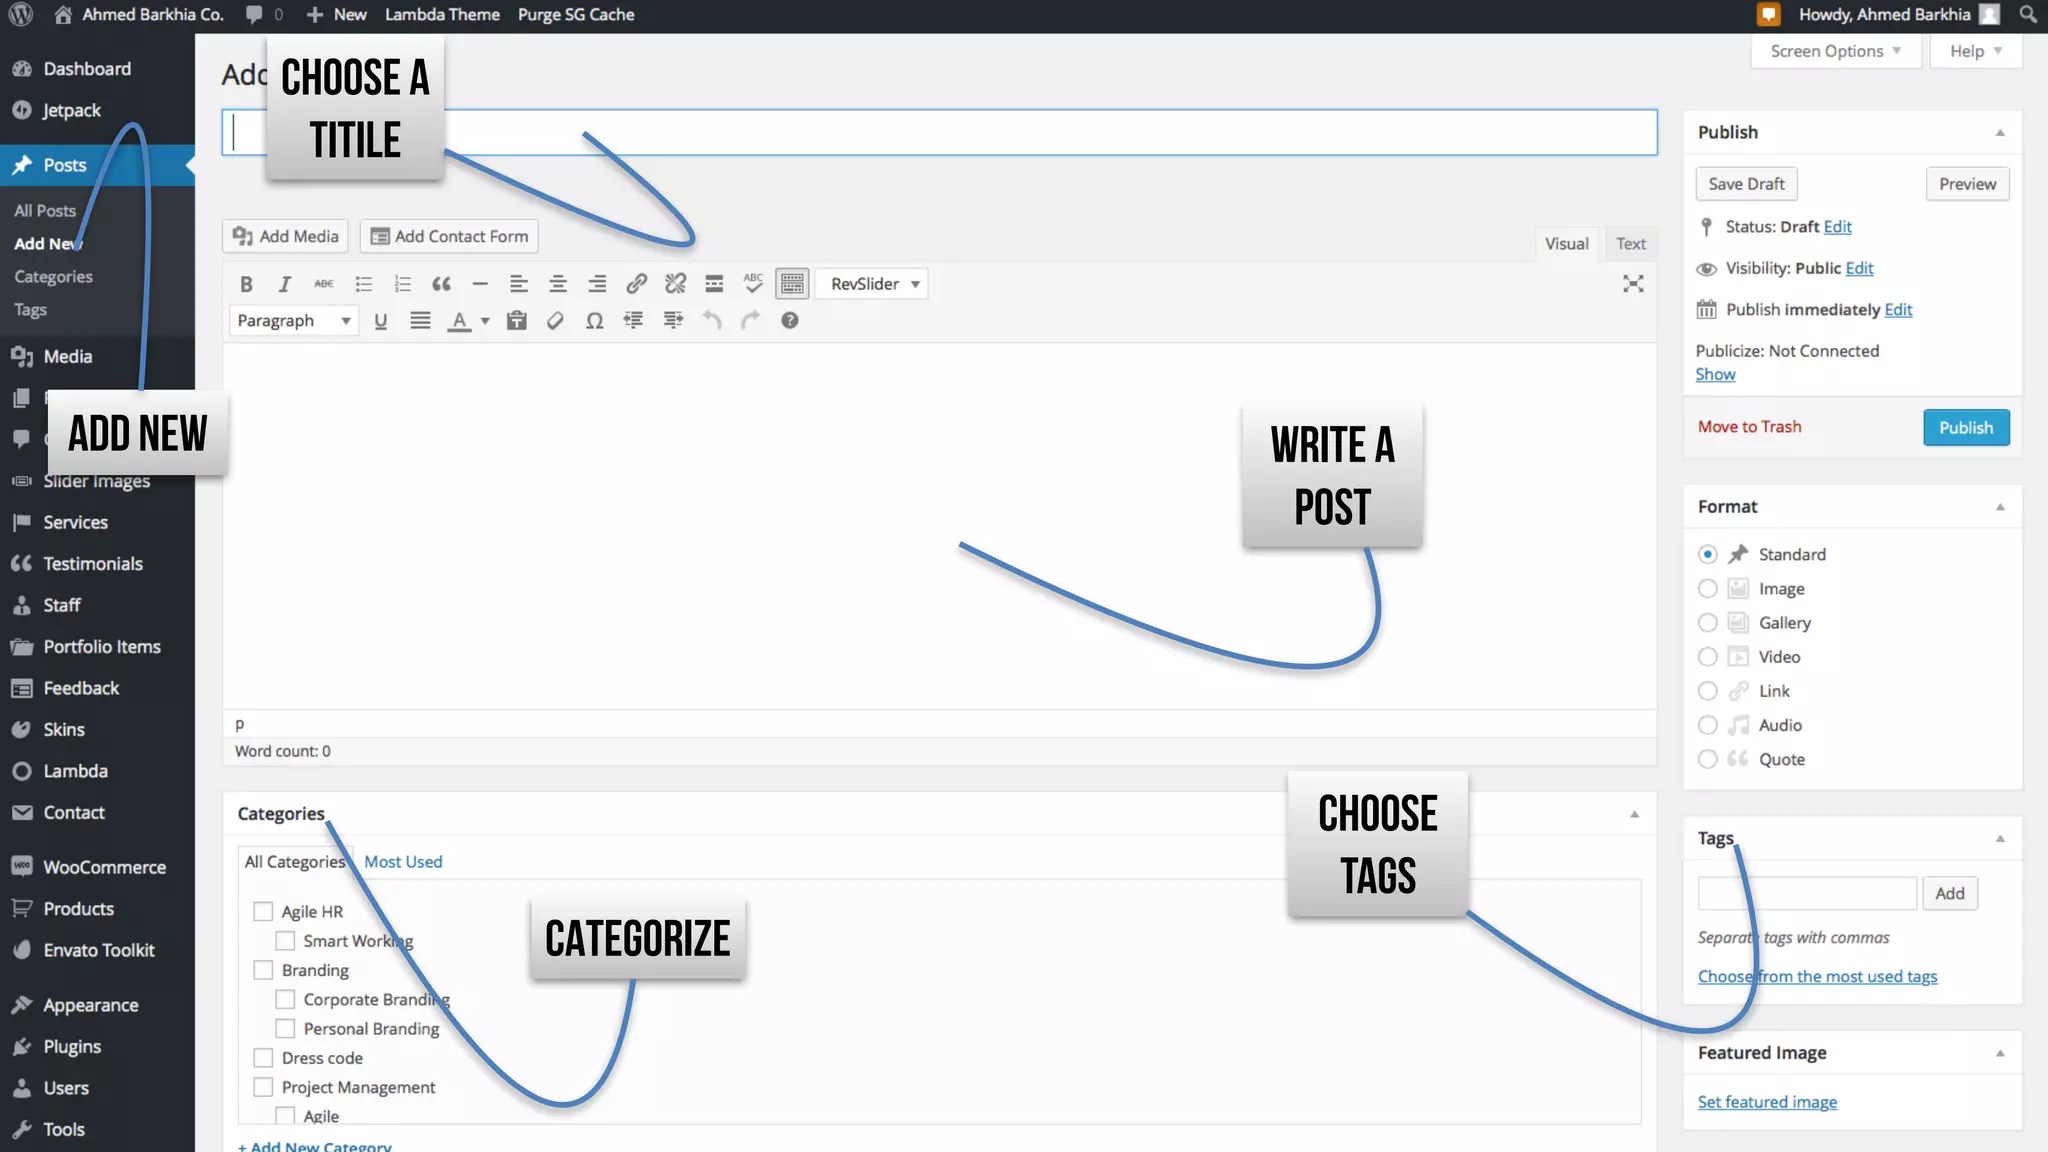Select the Video post format
Viewport: 2048px width, 1152px height.
1708,657
